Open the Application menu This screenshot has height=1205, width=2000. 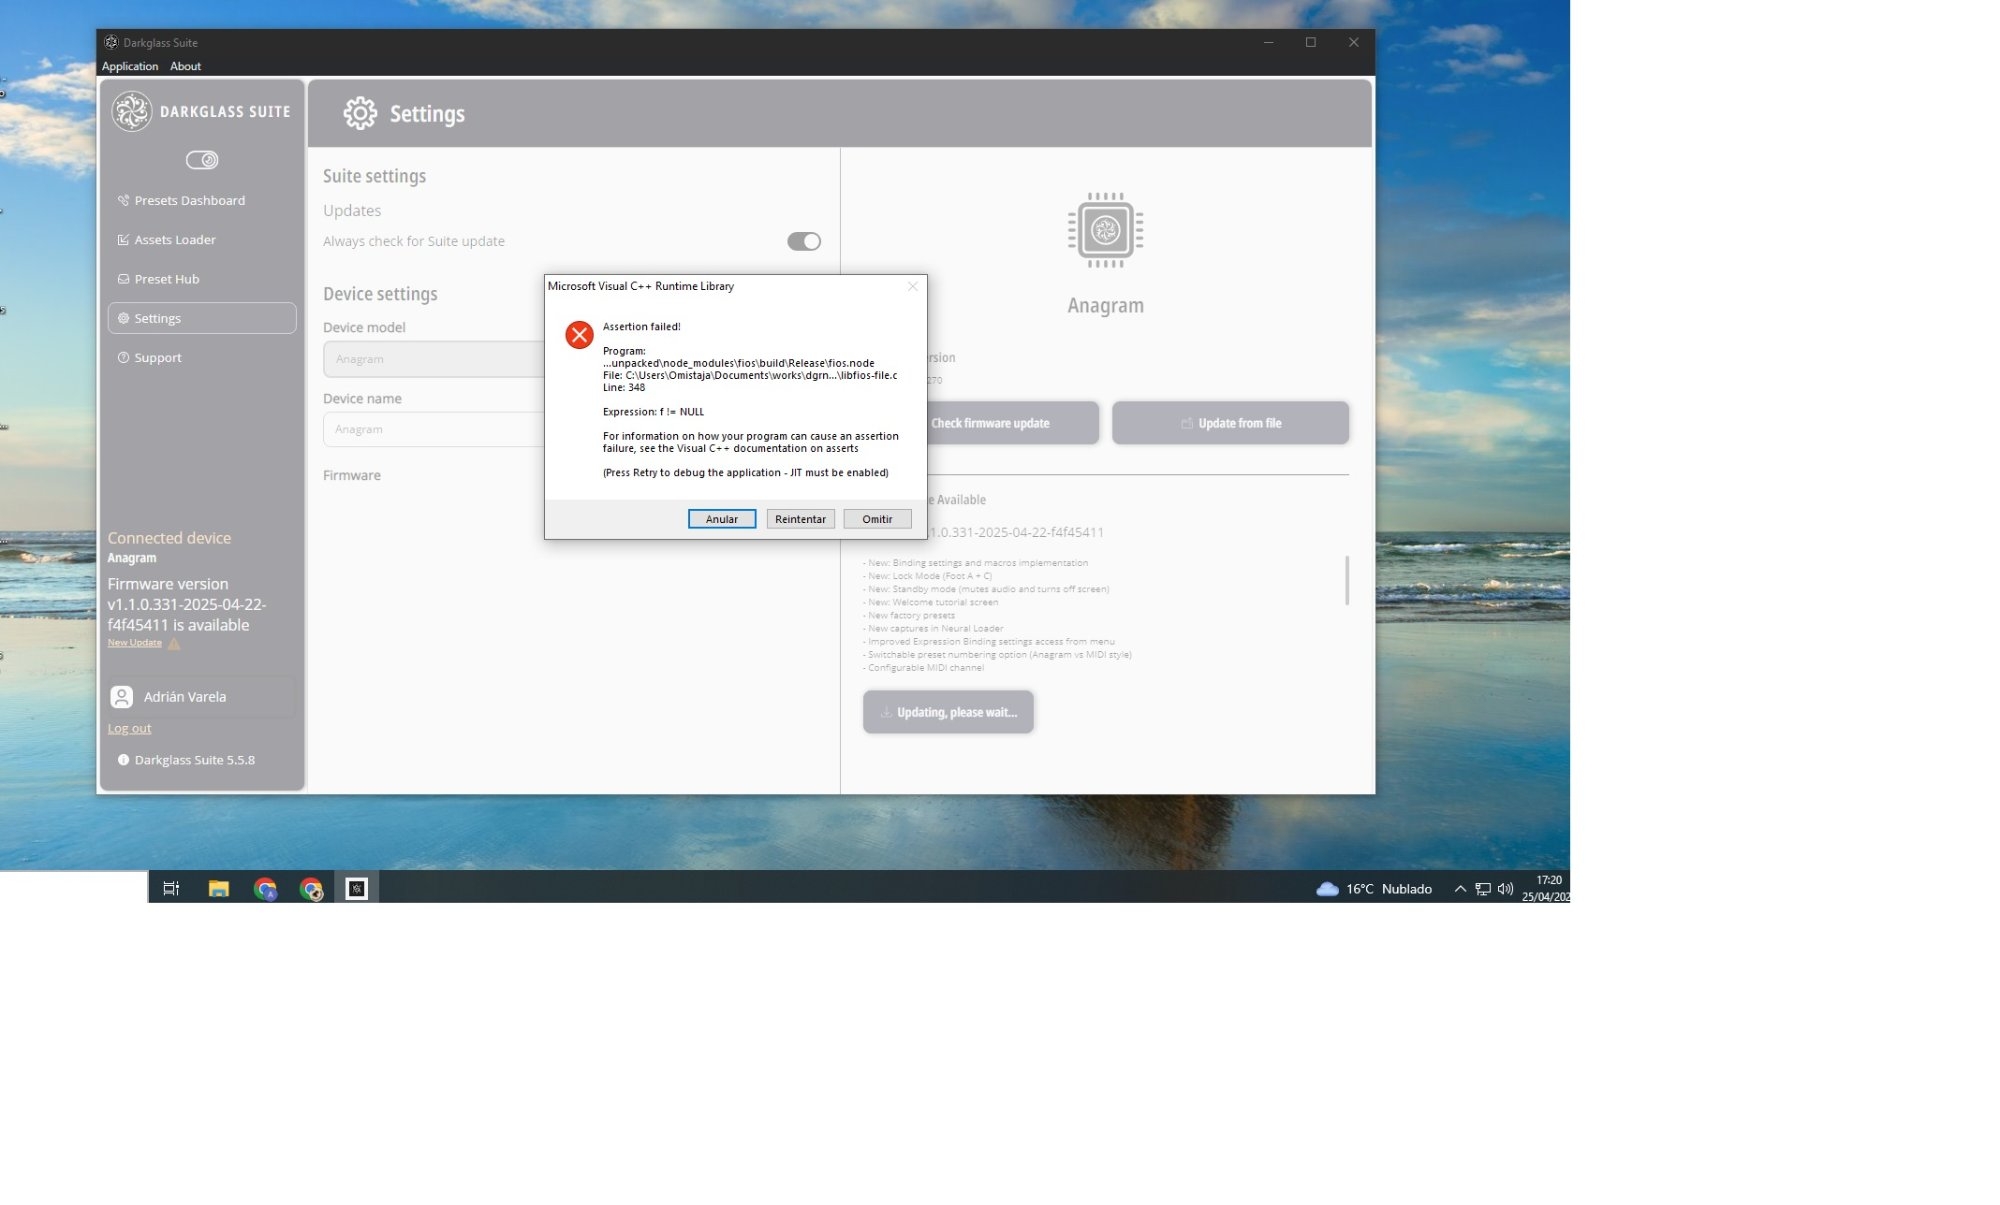click(130, 66)
